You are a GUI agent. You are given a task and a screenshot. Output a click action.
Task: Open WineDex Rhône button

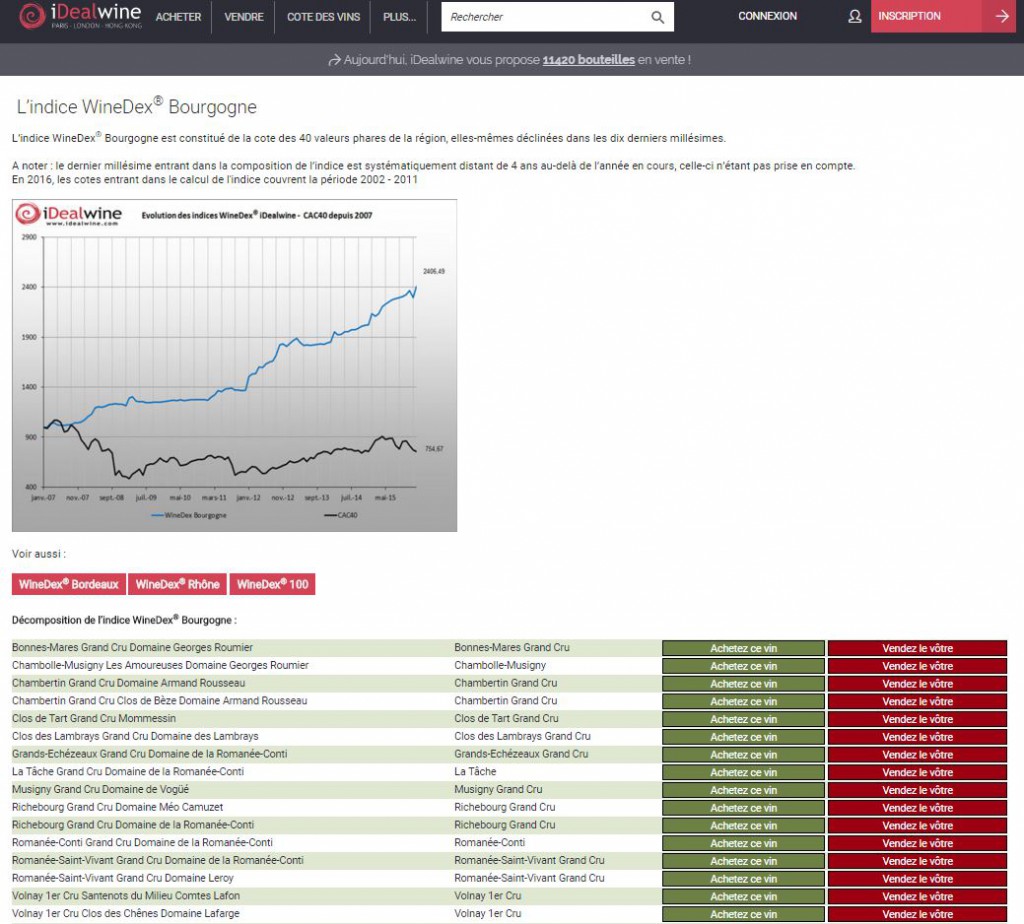[x=178, y=584]
